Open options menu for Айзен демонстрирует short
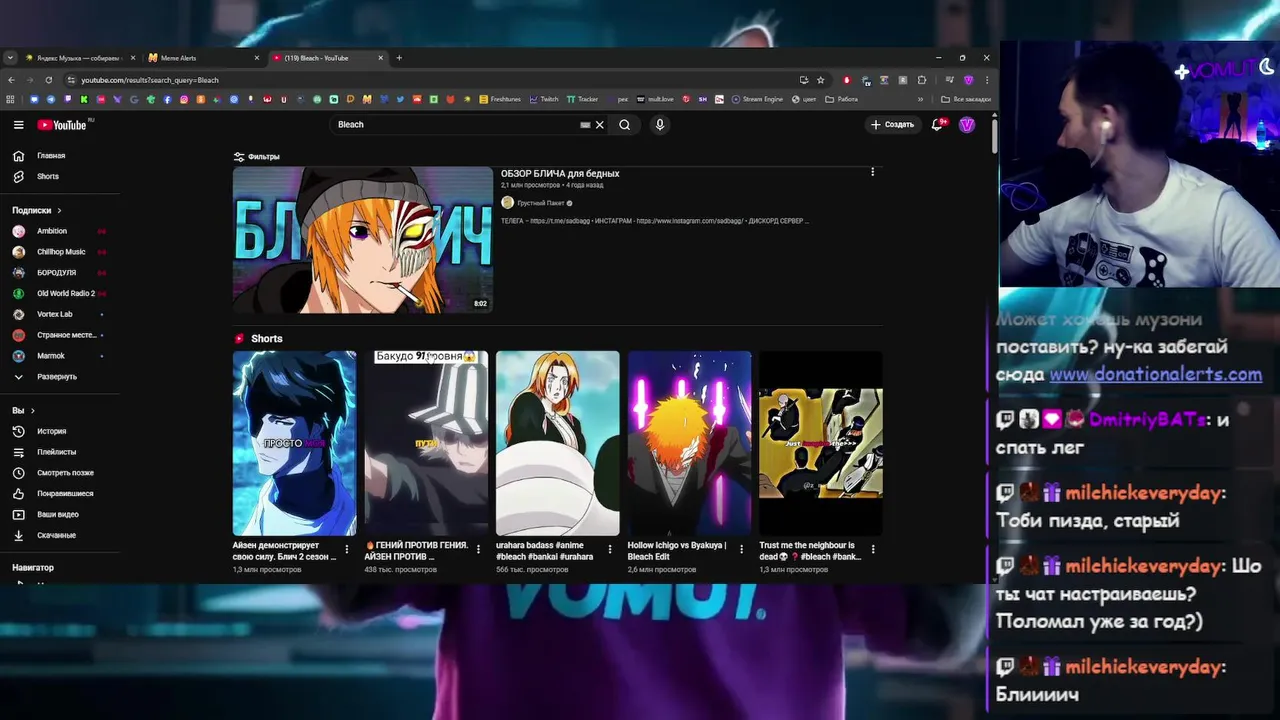 (347, 549)
